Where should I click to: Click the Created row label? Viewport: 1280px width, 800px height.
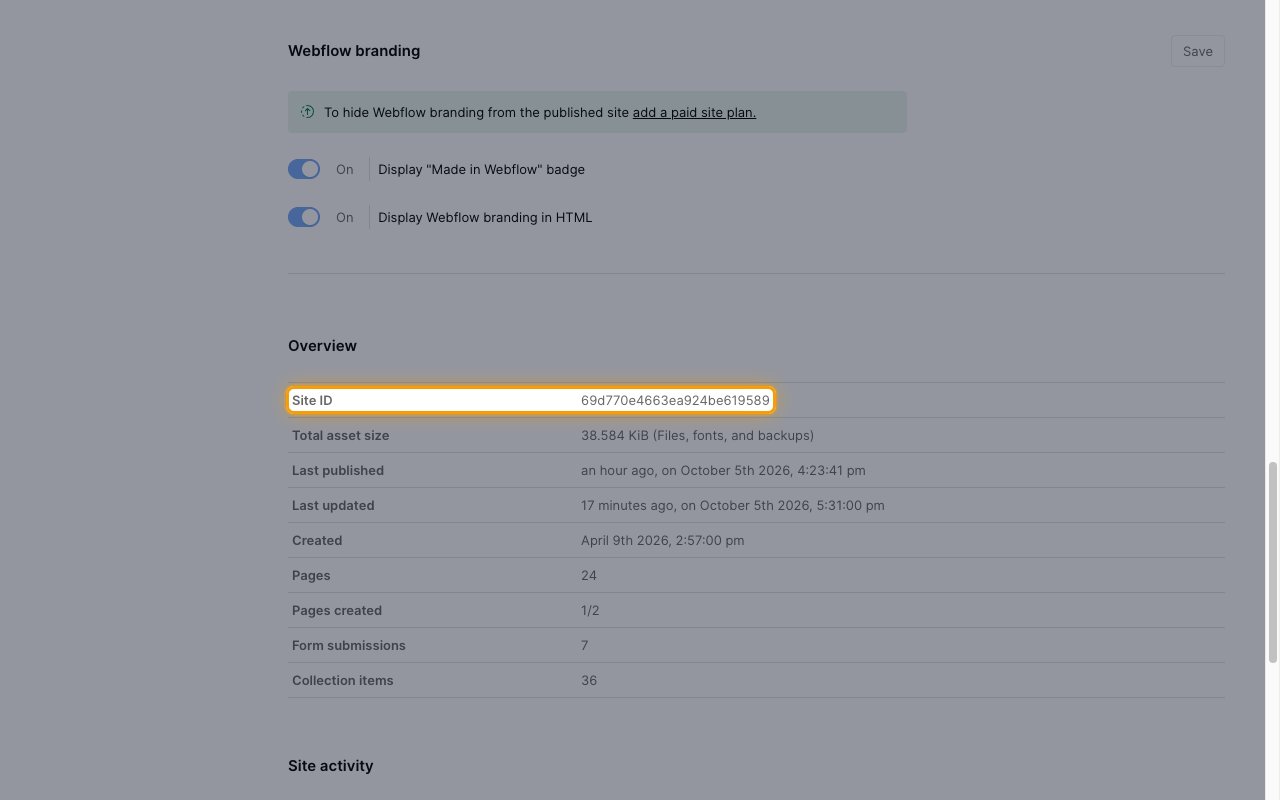[317, 540]
